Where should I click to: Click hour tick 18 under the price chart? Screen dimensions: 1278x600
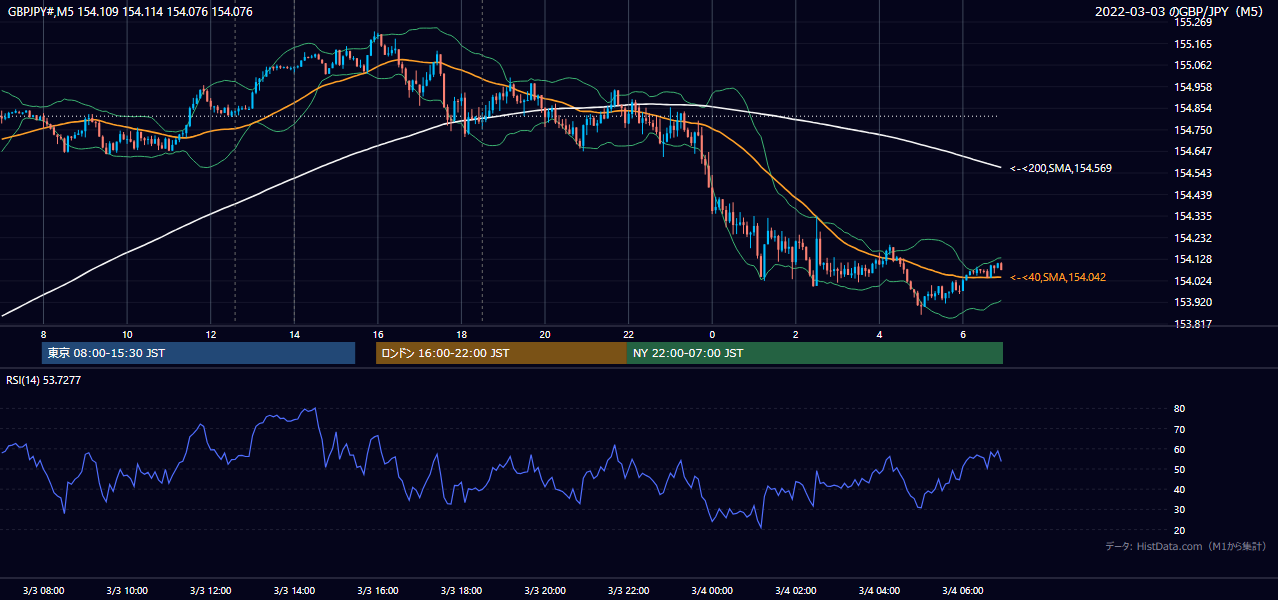click(461, 333)
